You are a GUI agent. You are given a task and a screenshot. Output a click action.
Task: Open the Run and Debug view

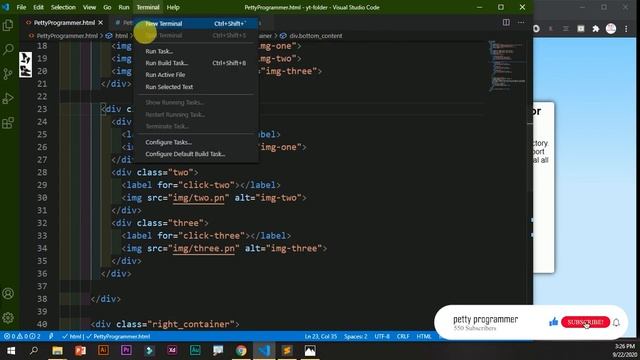tap(8, 98)
